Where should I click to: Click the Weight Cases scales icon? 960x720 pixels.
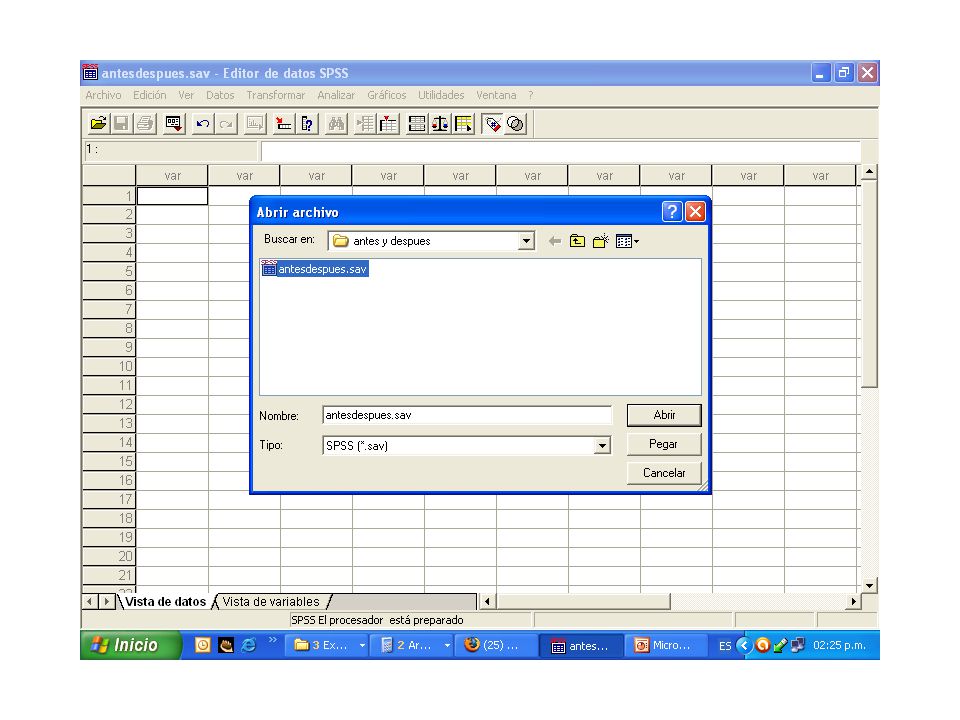(x=440, y=124)
